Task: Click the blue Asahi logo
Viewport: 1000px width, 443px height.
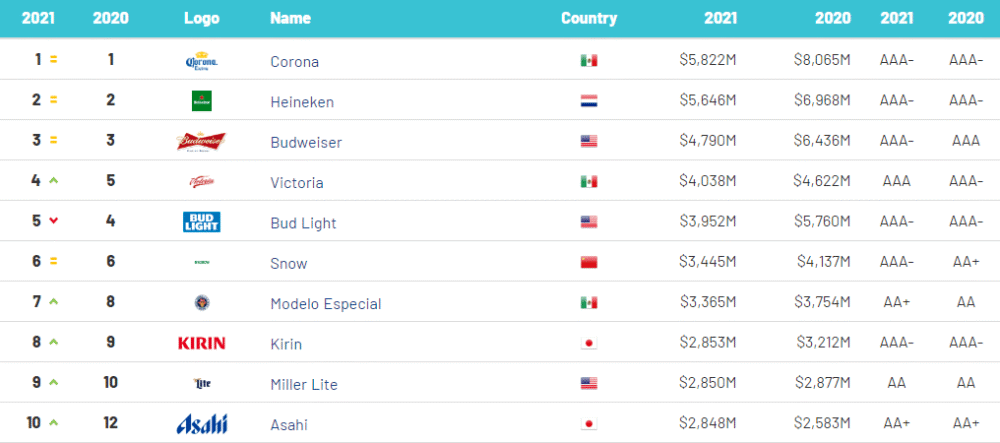Action: point(201,424)
